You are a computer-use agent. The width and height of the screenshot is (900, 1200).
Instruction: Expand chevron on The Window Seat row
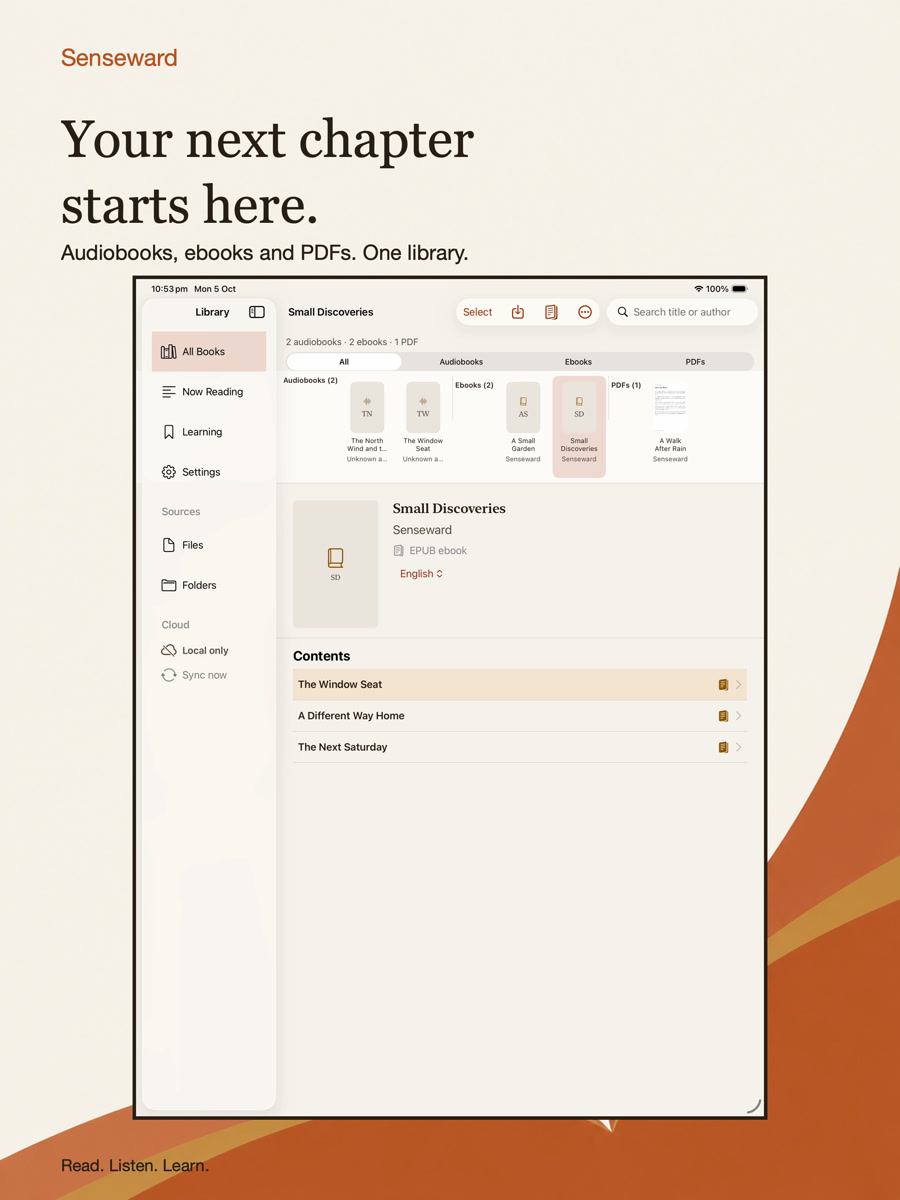coord(739,685)
